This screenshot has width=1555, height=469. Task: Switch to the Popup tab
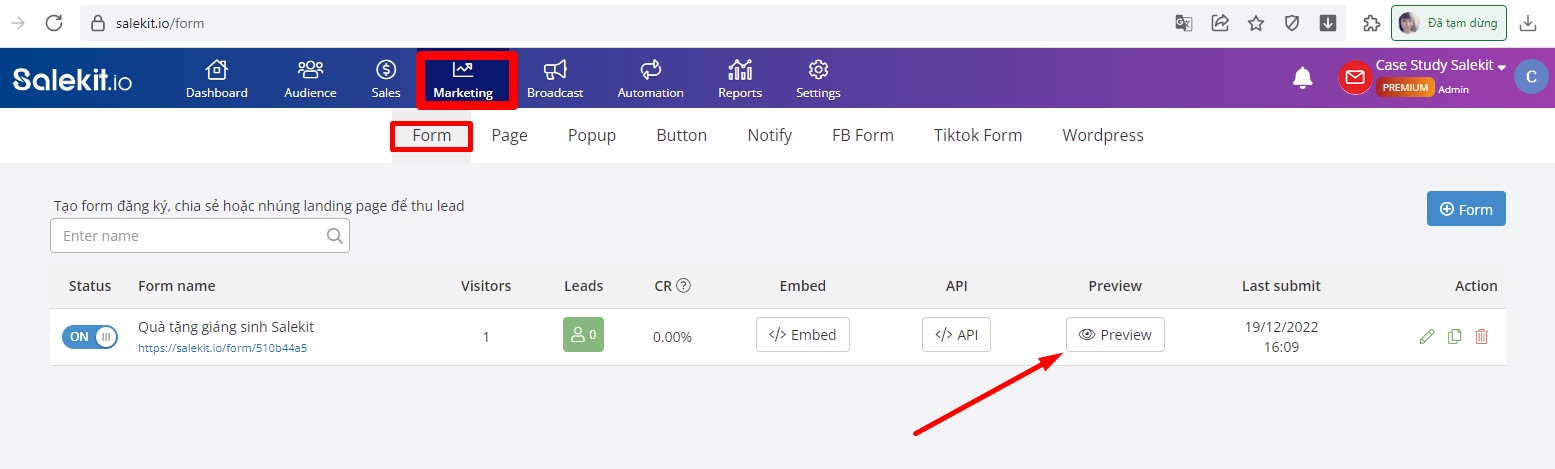592,135
